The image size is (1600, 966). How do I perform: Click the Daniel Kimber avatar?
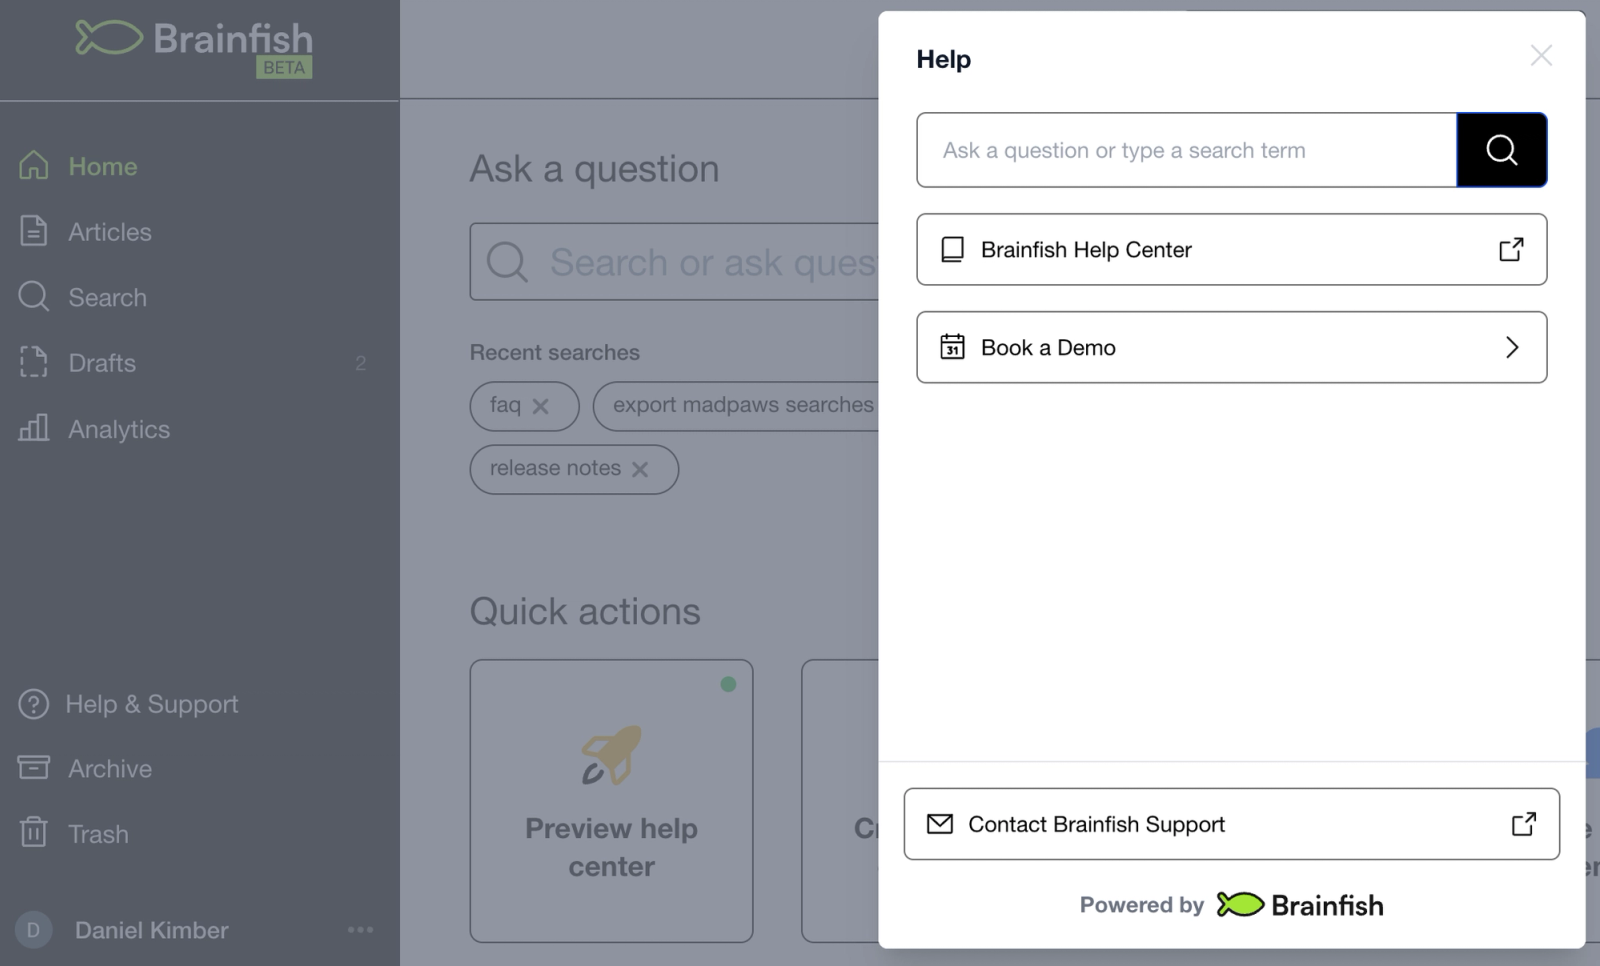[x=33, y=930]
